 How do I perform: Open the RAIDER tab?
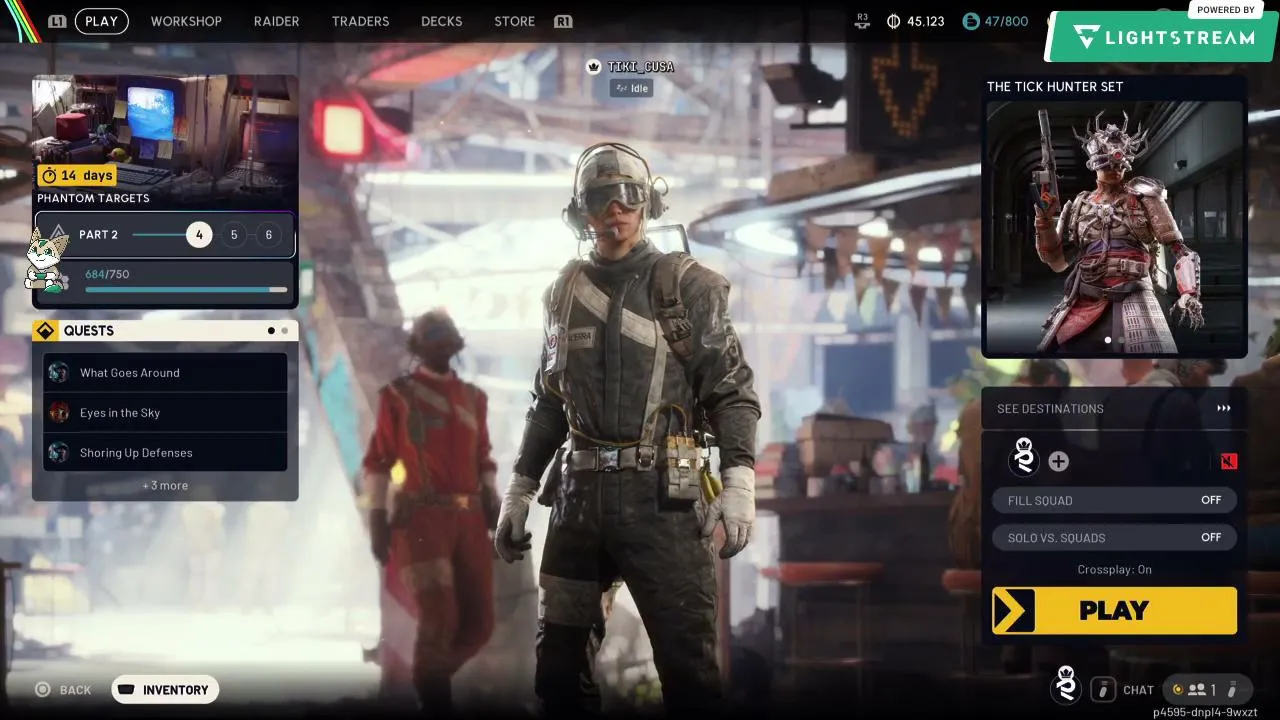pyautogui.click(x=276, y=21)
